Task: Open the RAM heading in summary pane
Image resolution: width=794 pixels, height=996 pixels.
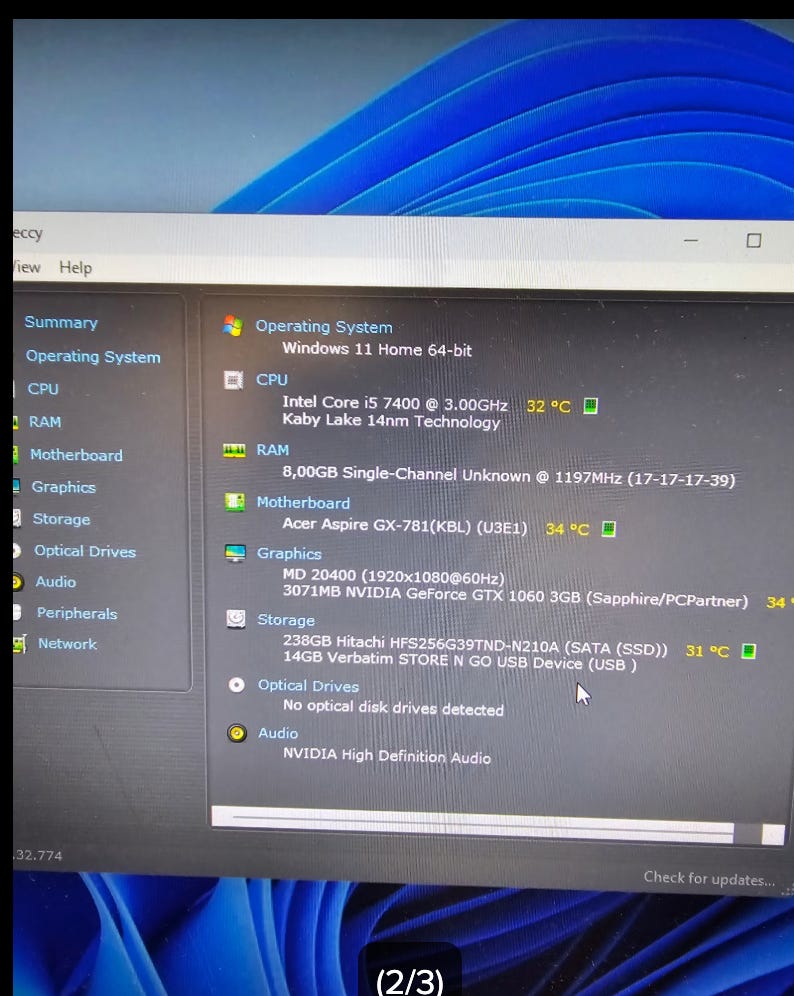Action: (x=273, y=450)
